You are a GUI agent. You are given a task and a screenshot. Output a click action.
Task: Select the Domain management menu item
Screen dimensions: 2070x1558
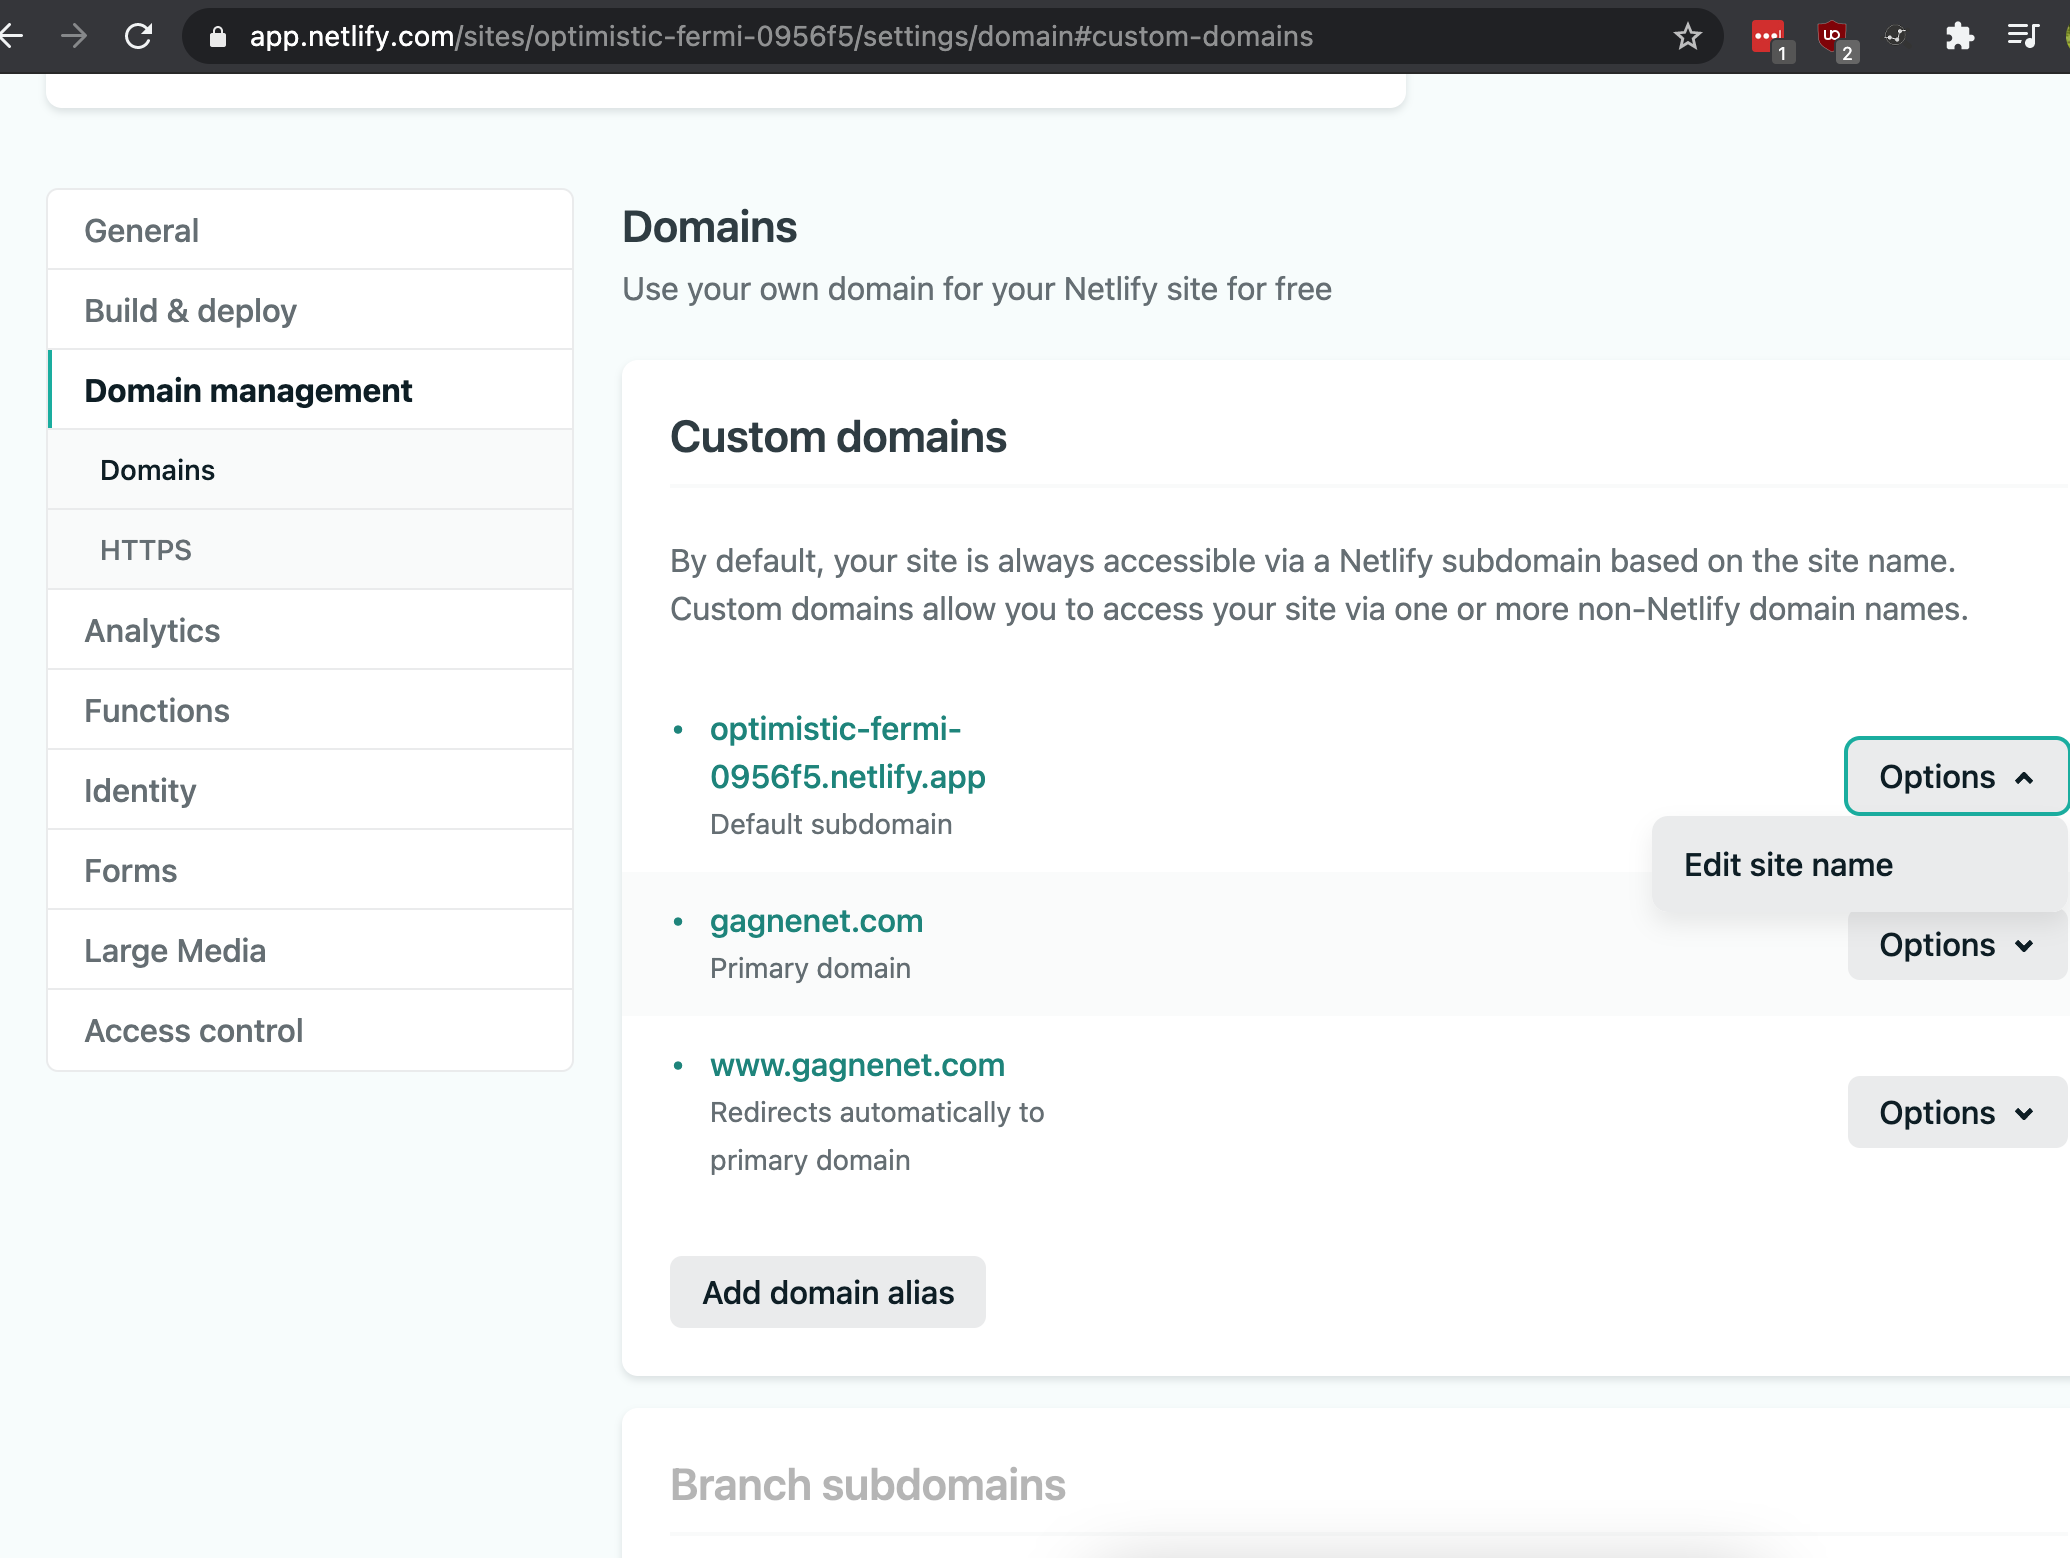(247, 390)
